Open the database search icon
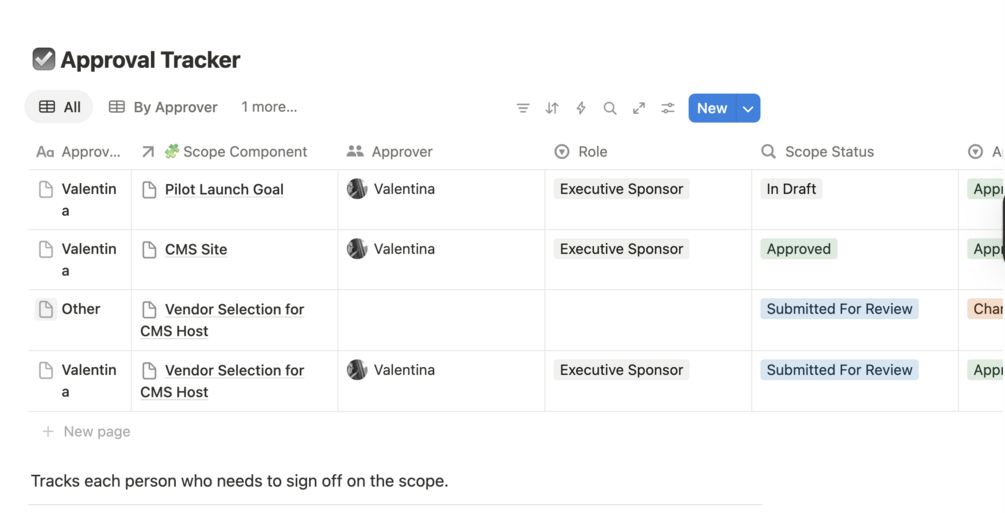This screenshot has width=1005, height=513. (610, 108)
